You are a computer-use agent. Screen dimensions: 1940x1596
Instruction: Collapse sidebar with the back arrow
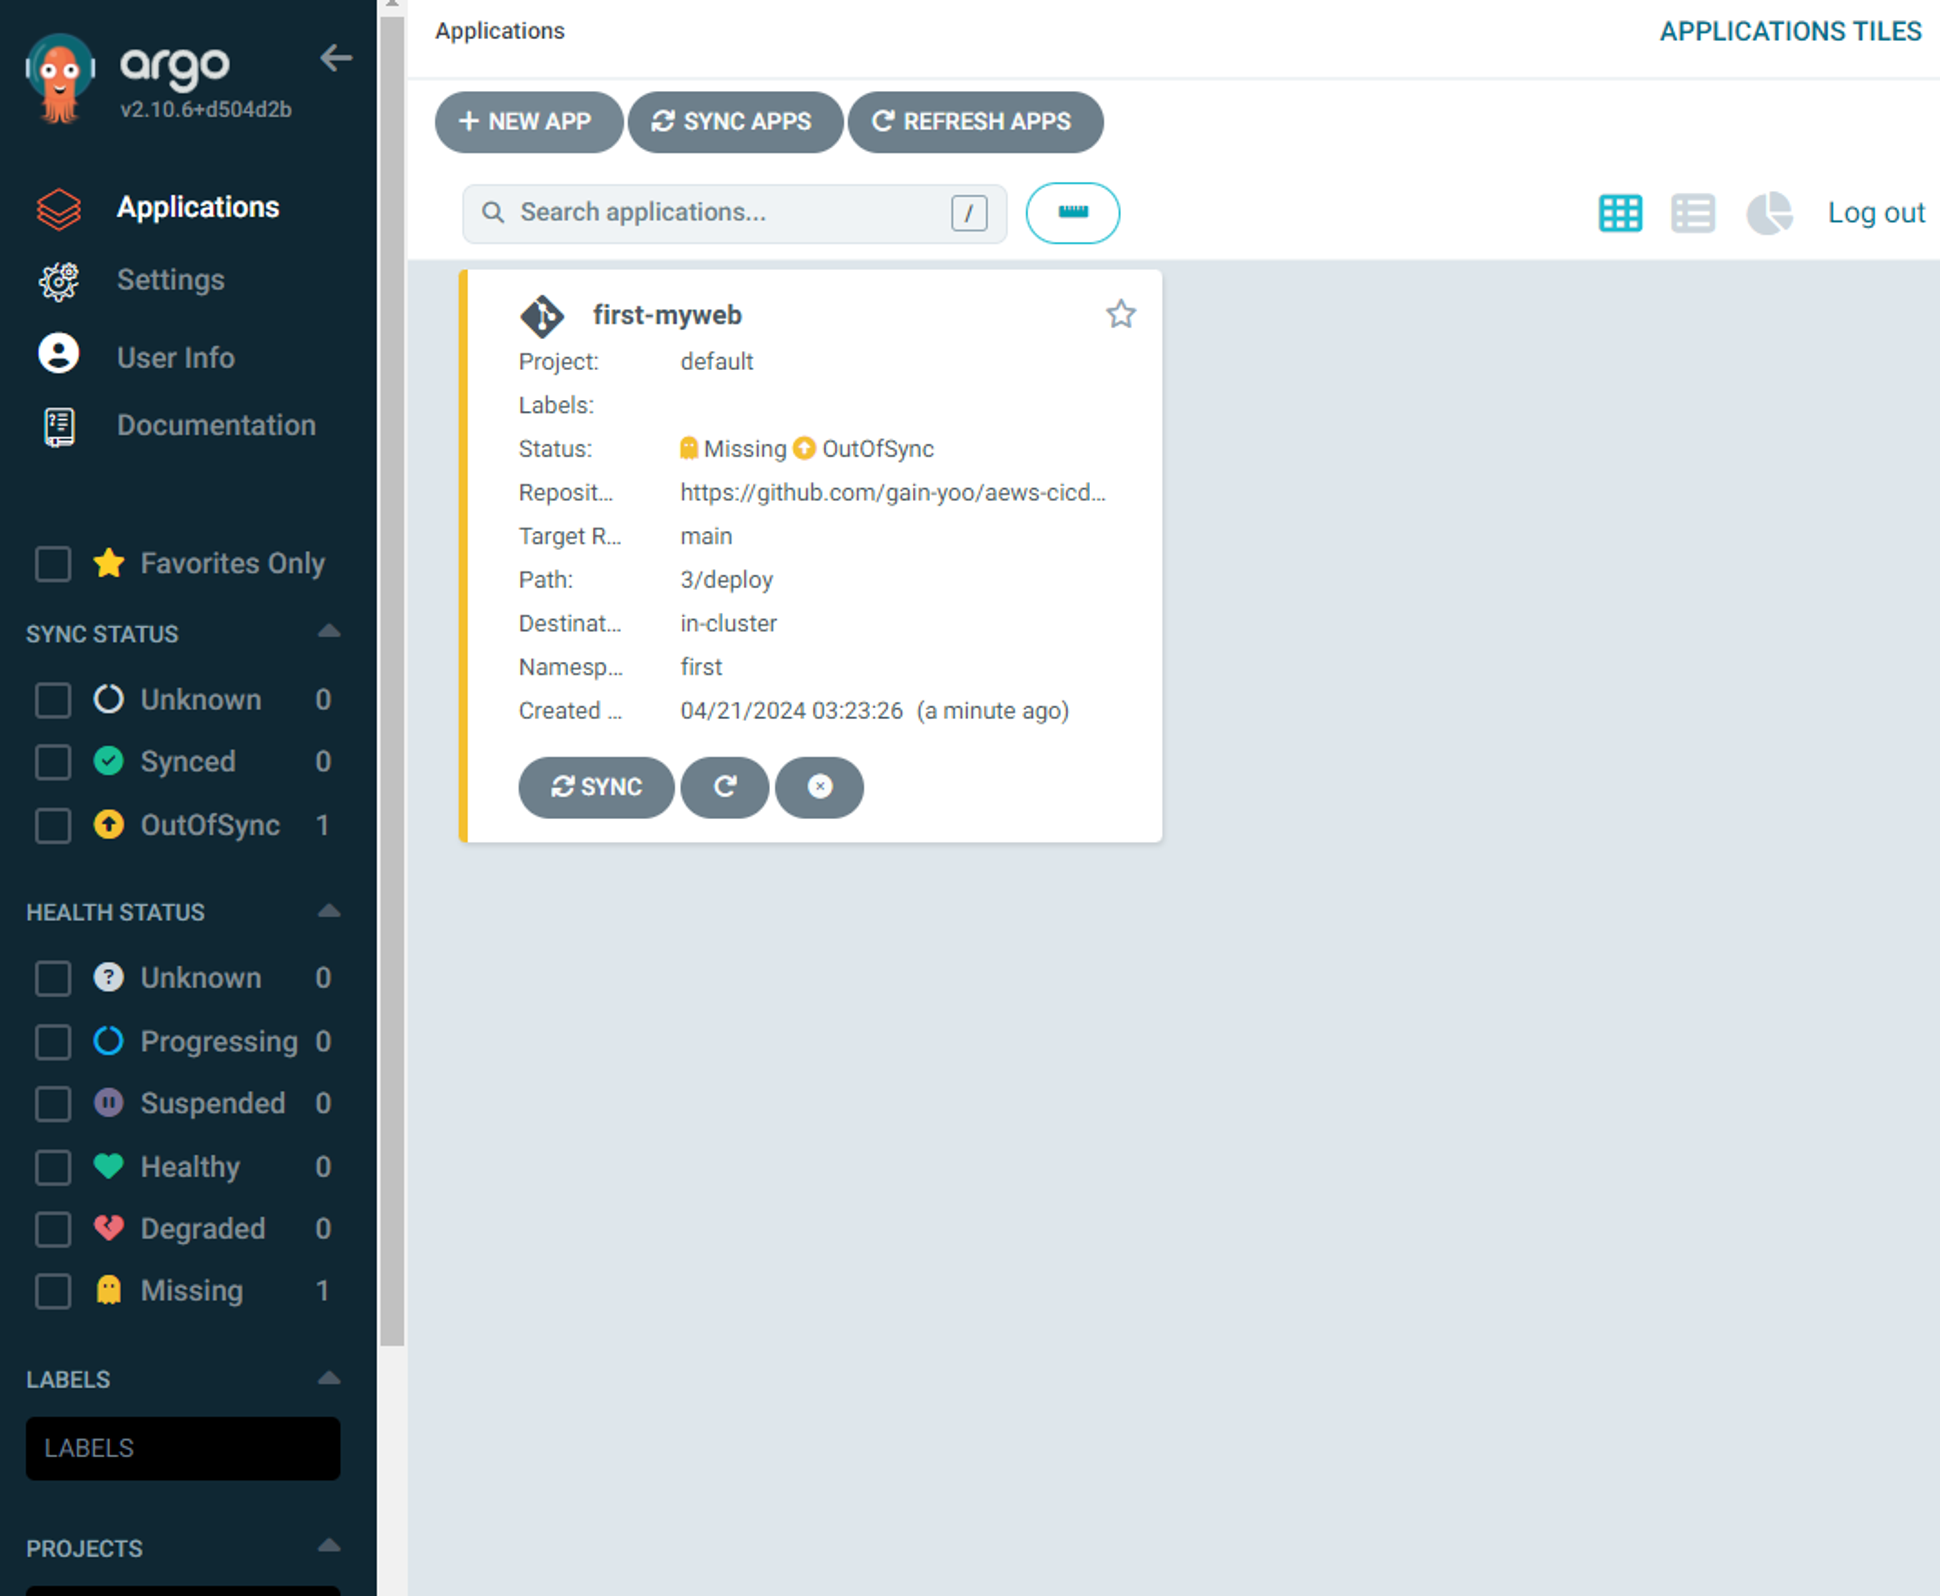point(336,58)
